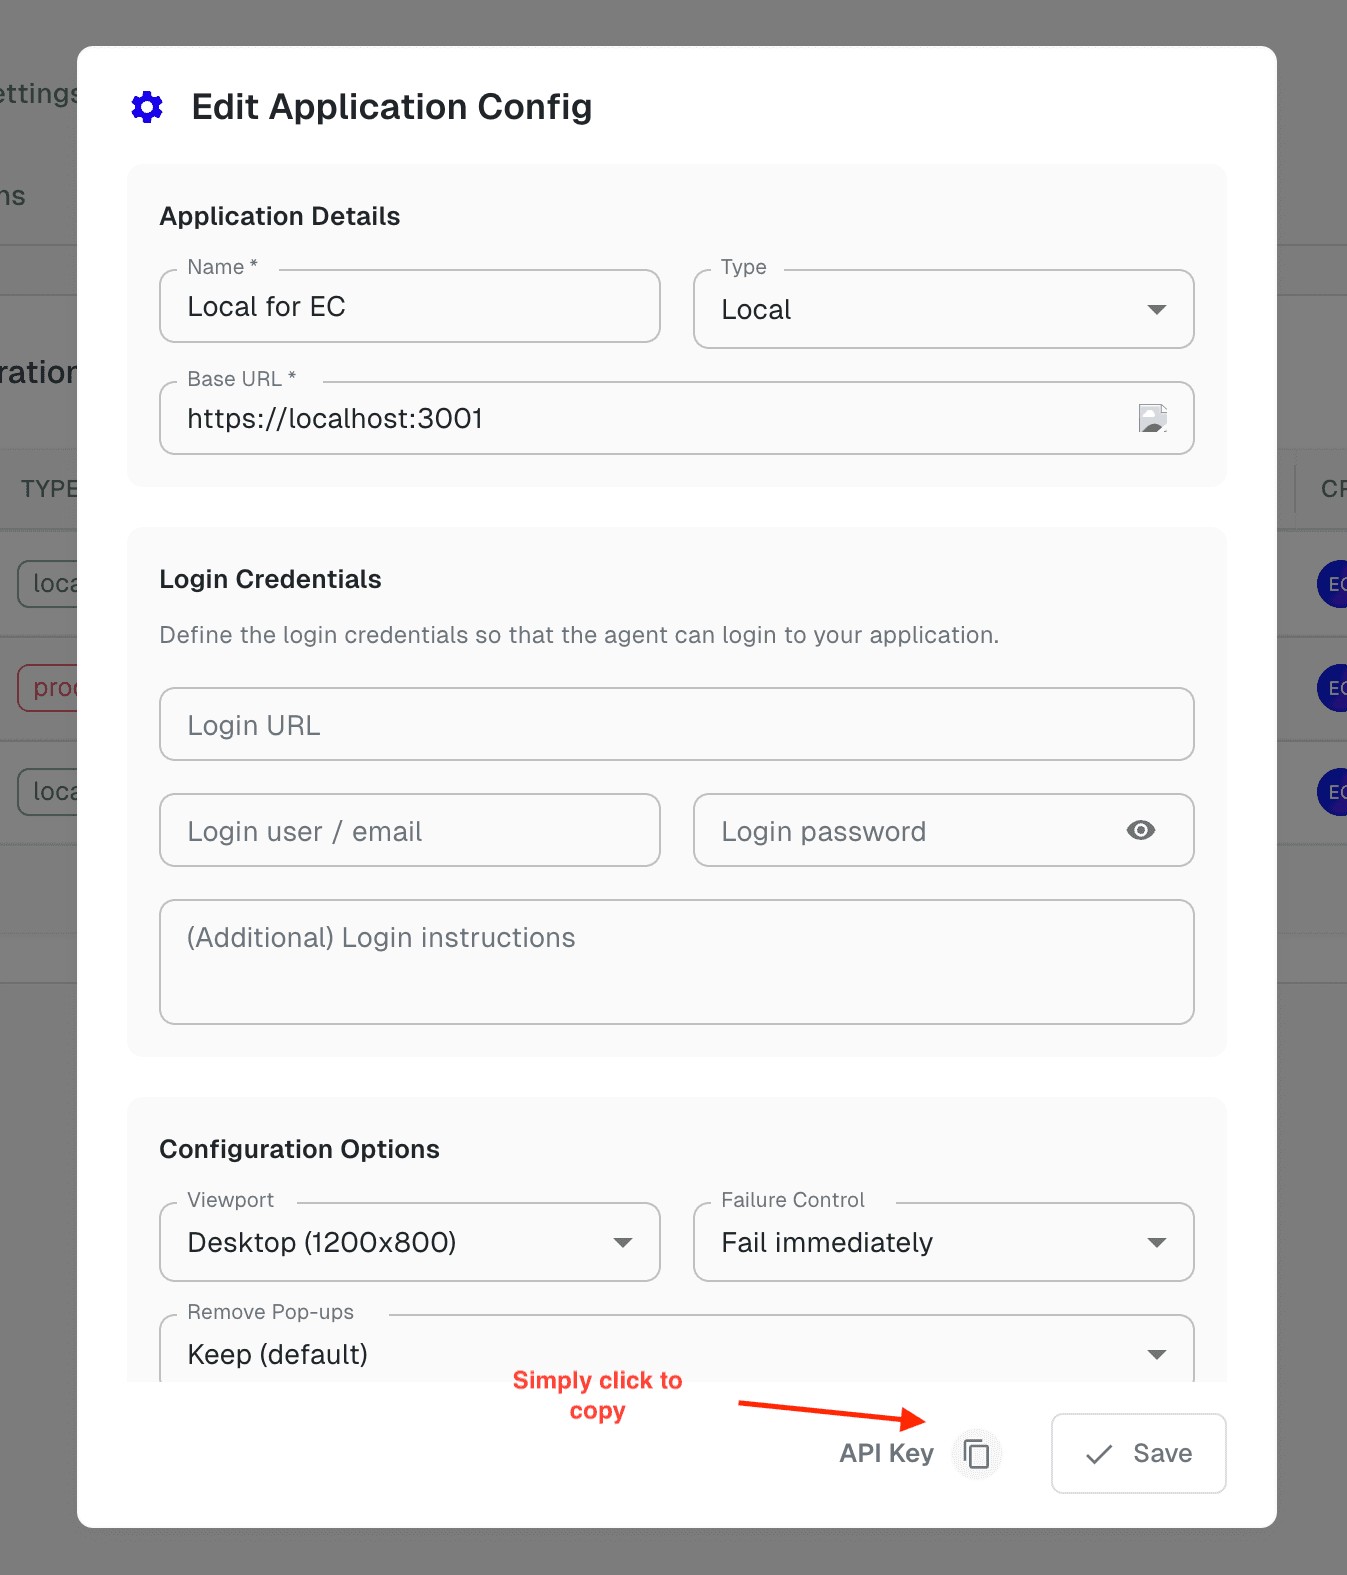
Task: Select the Login user / email field
Action: [409, 831]
